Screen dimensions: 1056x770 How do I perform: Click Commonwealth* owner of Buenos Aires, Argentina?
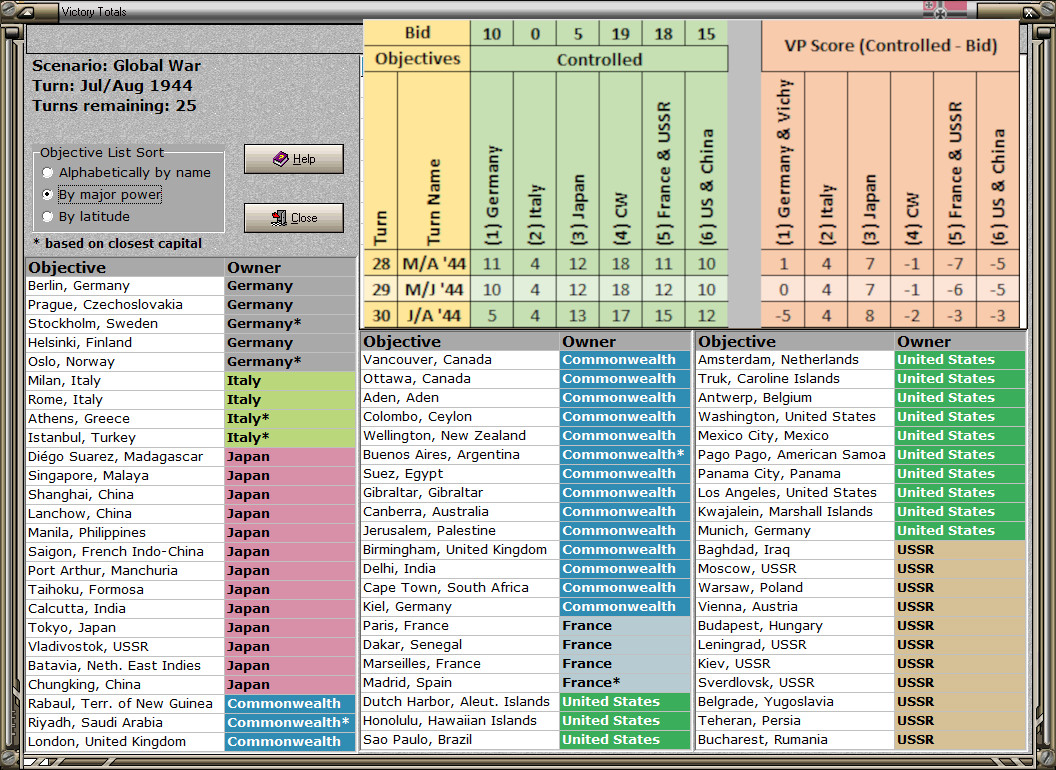[625, 455]
